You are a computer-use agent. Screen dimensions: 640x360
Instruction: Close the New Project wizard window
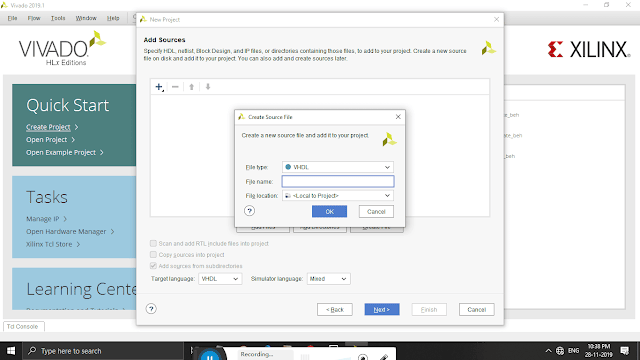pyautogui.click(x=496, y=19)
